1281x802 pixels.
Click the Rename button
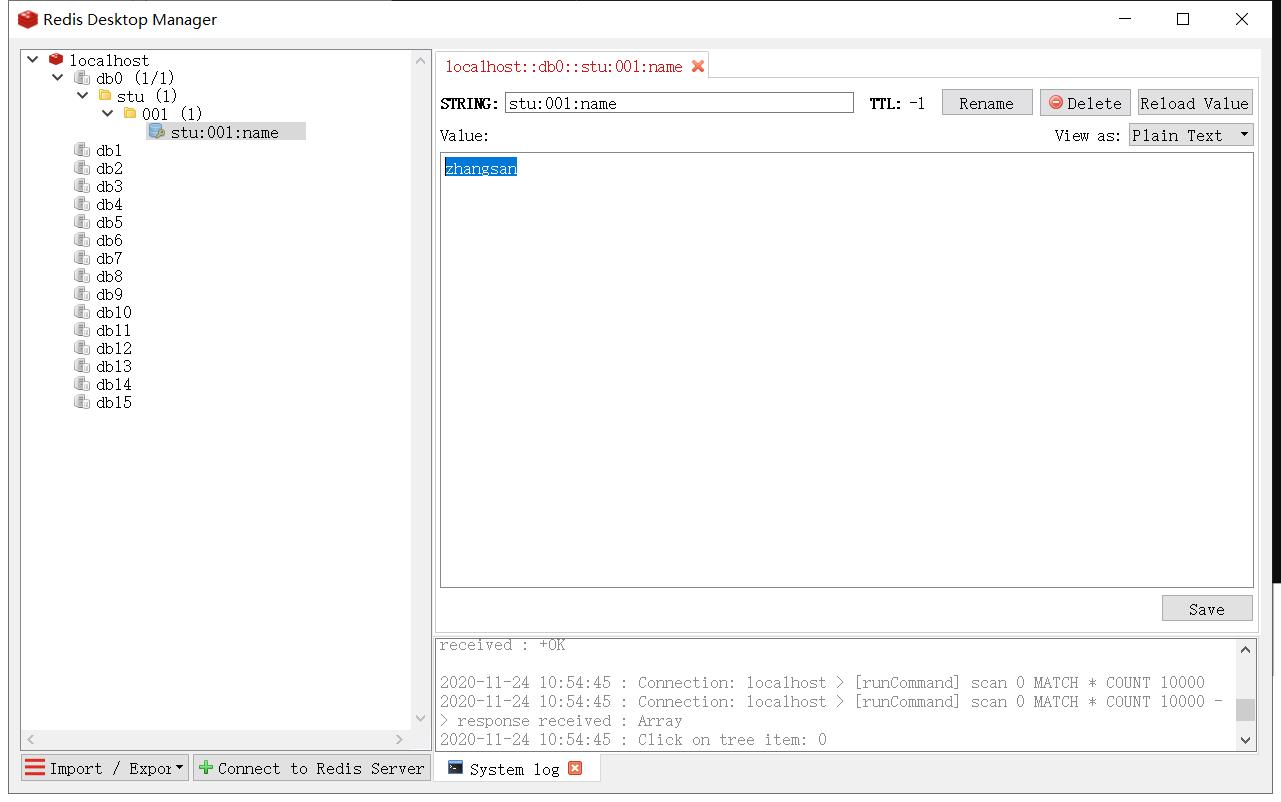pos(986,103)
